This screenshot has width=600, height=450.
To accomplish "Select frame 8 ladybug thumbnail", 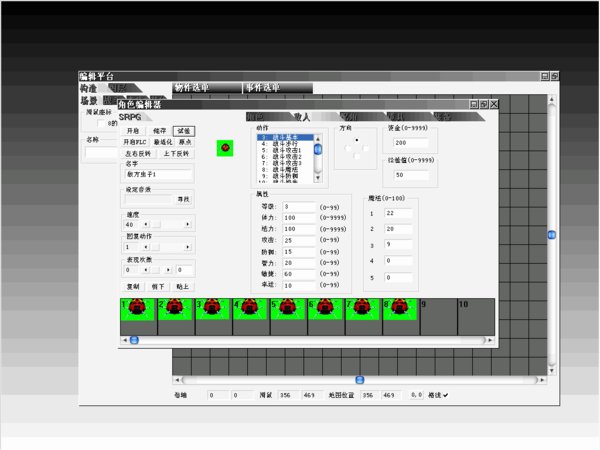I will pos(400,315).
